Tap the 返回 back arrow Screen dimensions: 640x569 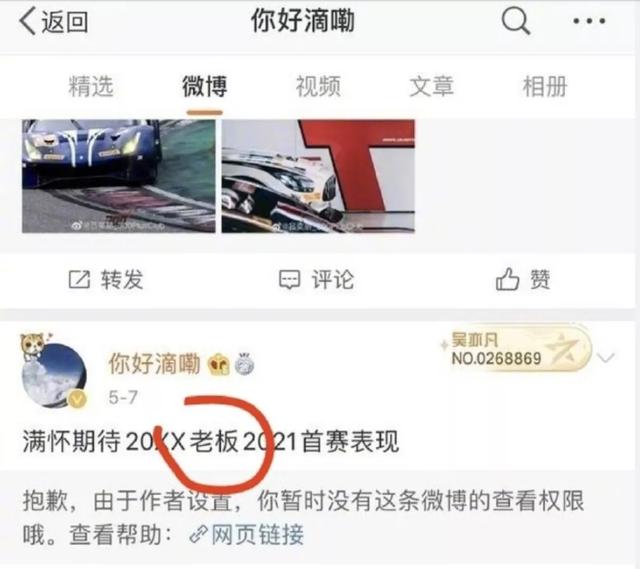(x=28, y=21)
